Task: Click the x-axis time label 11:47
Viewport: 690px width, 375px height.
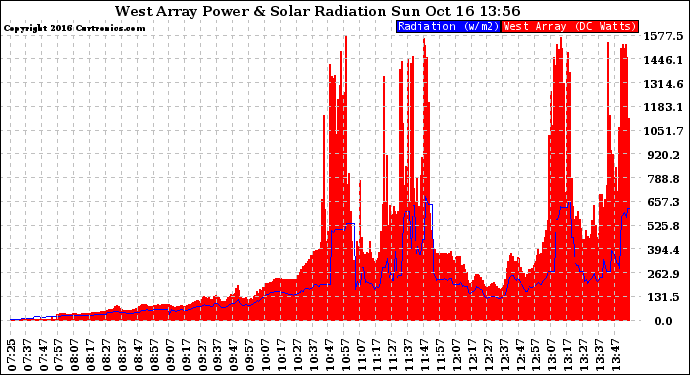Action: (424, 355)
